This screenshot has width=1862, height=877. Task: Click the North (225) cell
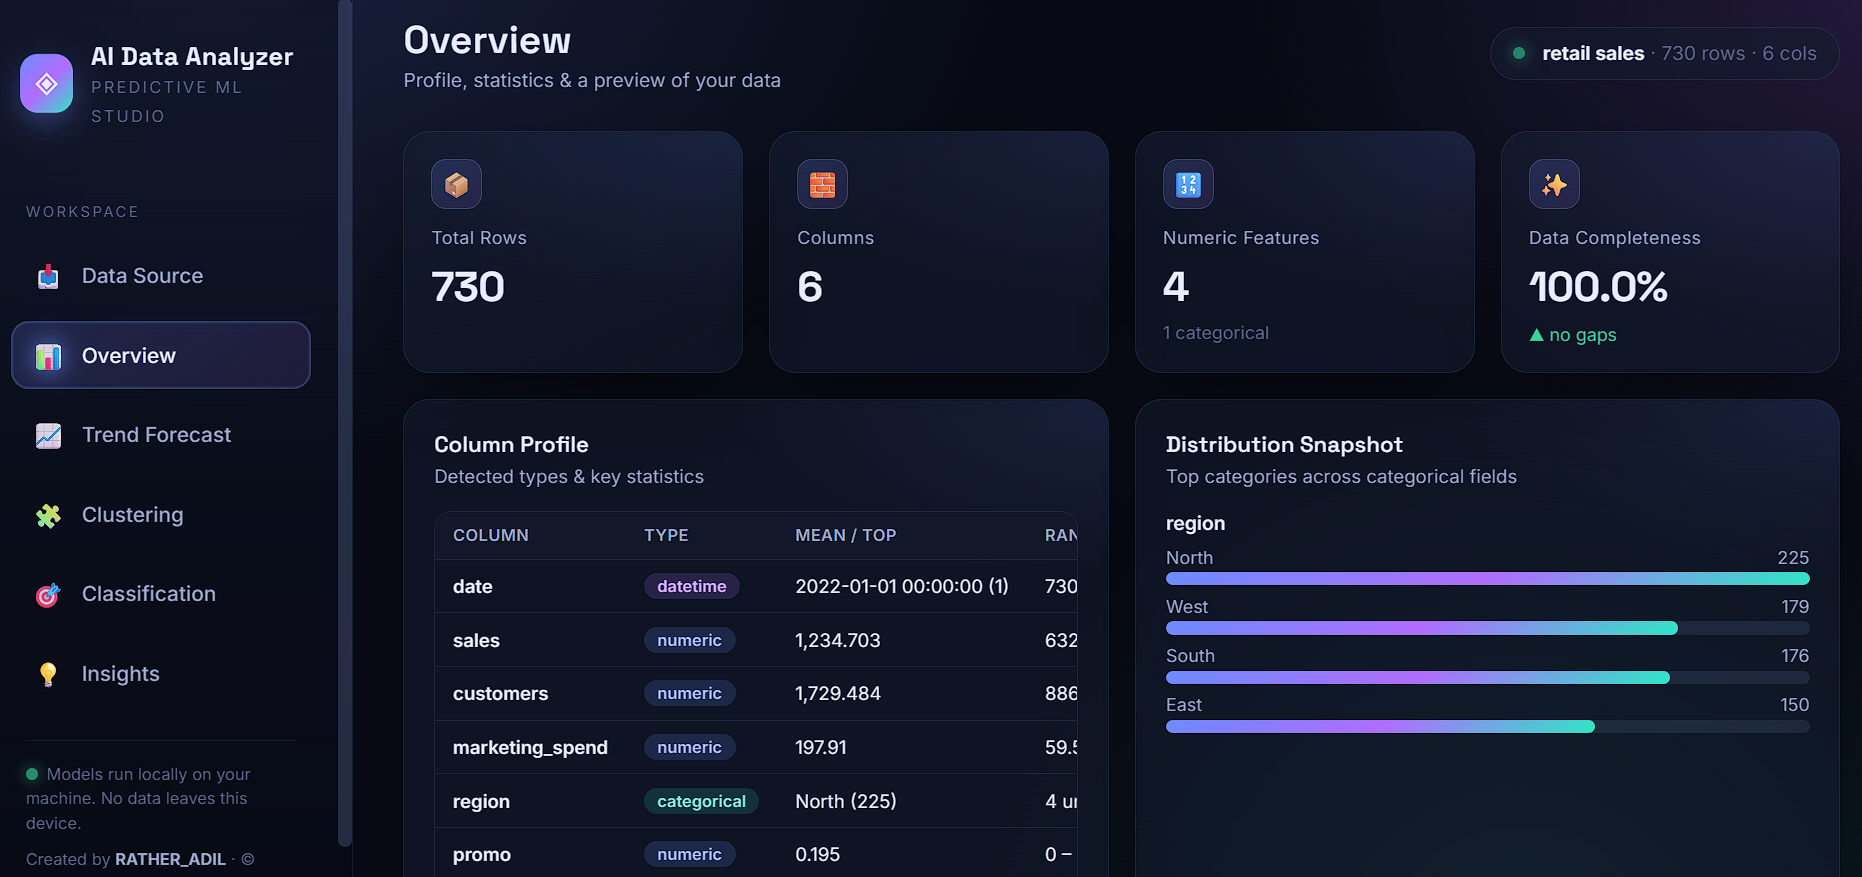846,801
